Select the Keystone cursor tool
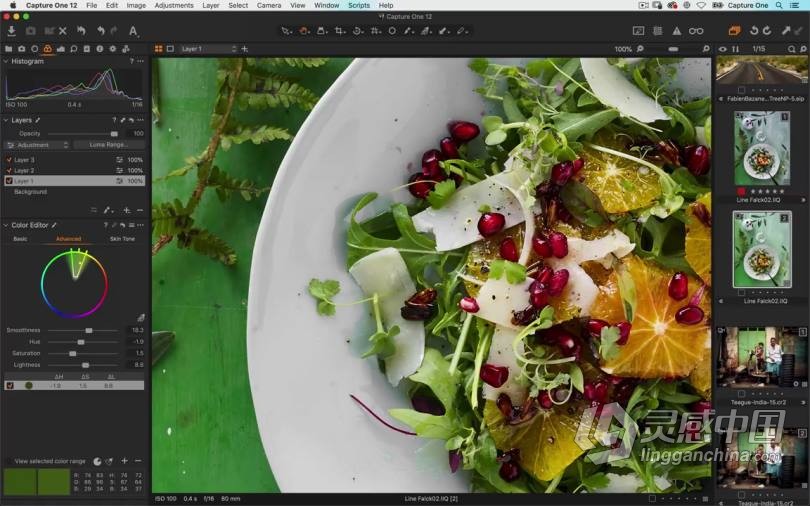 [x=376, y=31]
